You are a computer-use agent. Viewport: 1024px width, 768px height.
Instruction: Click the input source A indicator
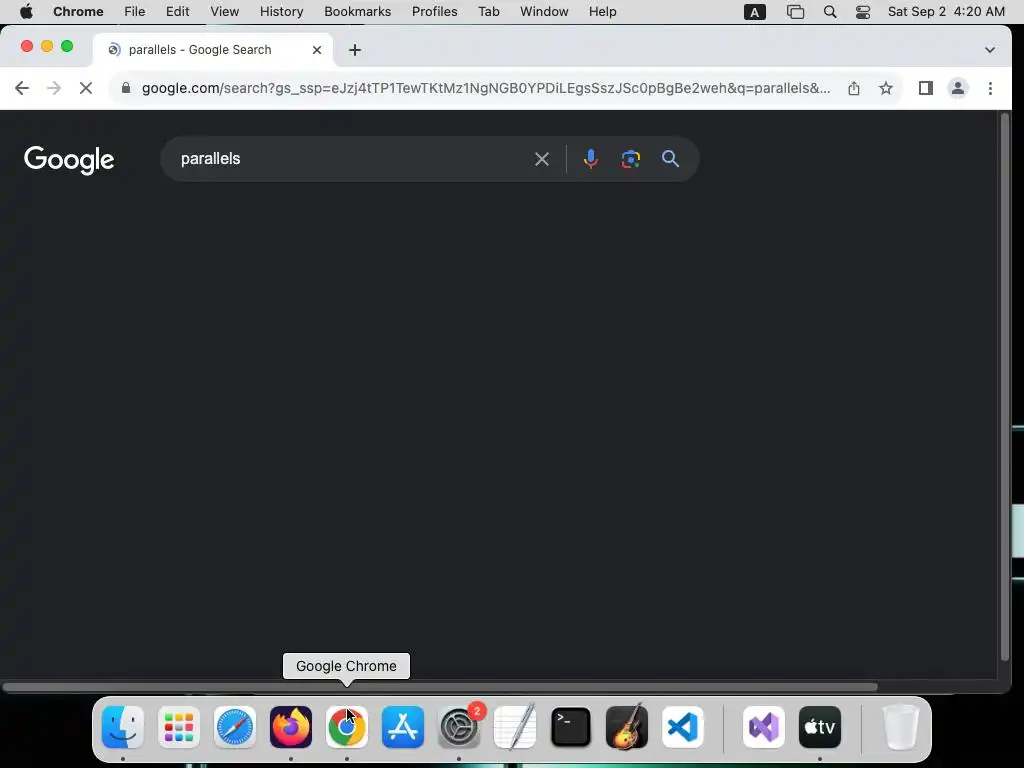coord(754,12)
